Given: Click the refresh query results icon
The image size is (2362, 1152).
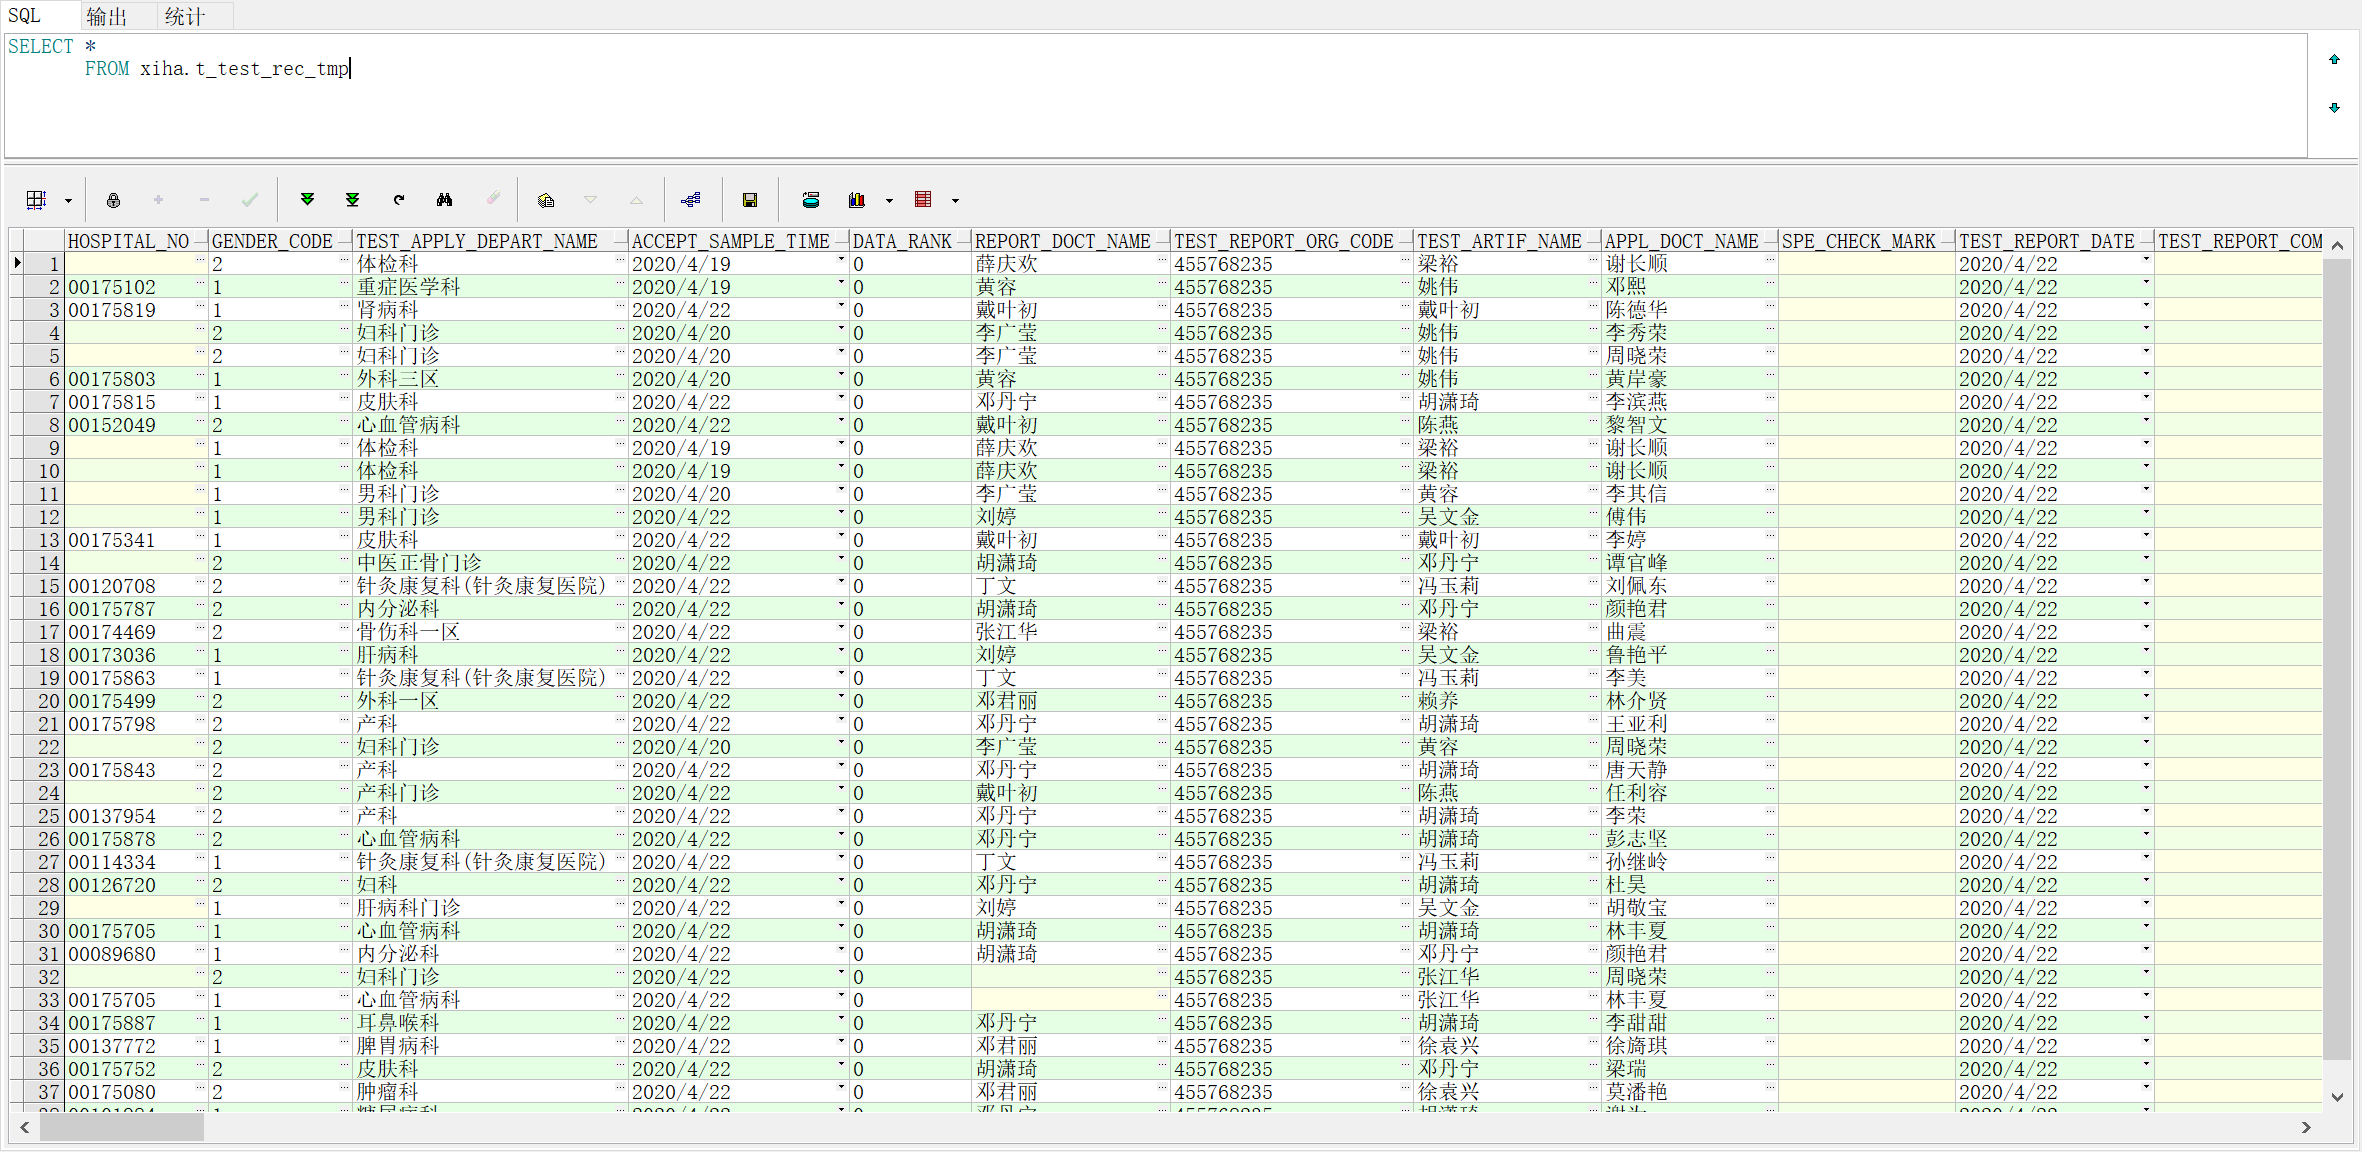Looking at the screenshot, I should (398, 200).
